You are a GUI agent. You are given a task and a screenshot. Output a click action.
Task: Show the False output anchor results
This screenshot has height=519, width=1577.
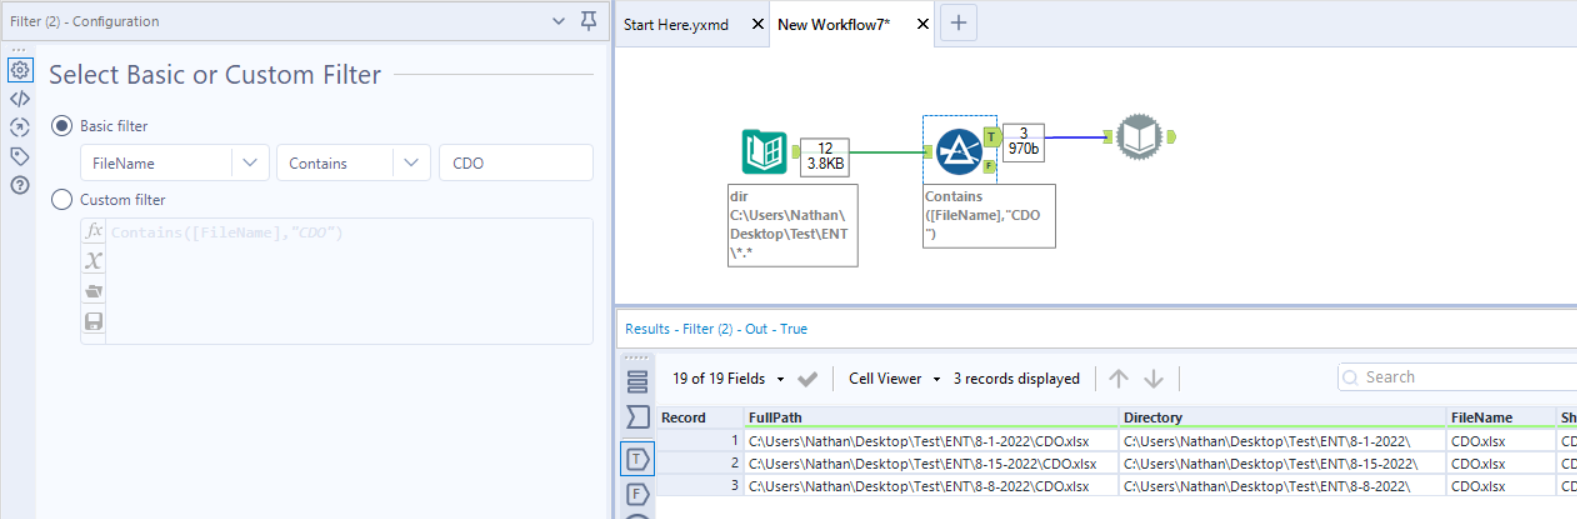coord(637,494)
